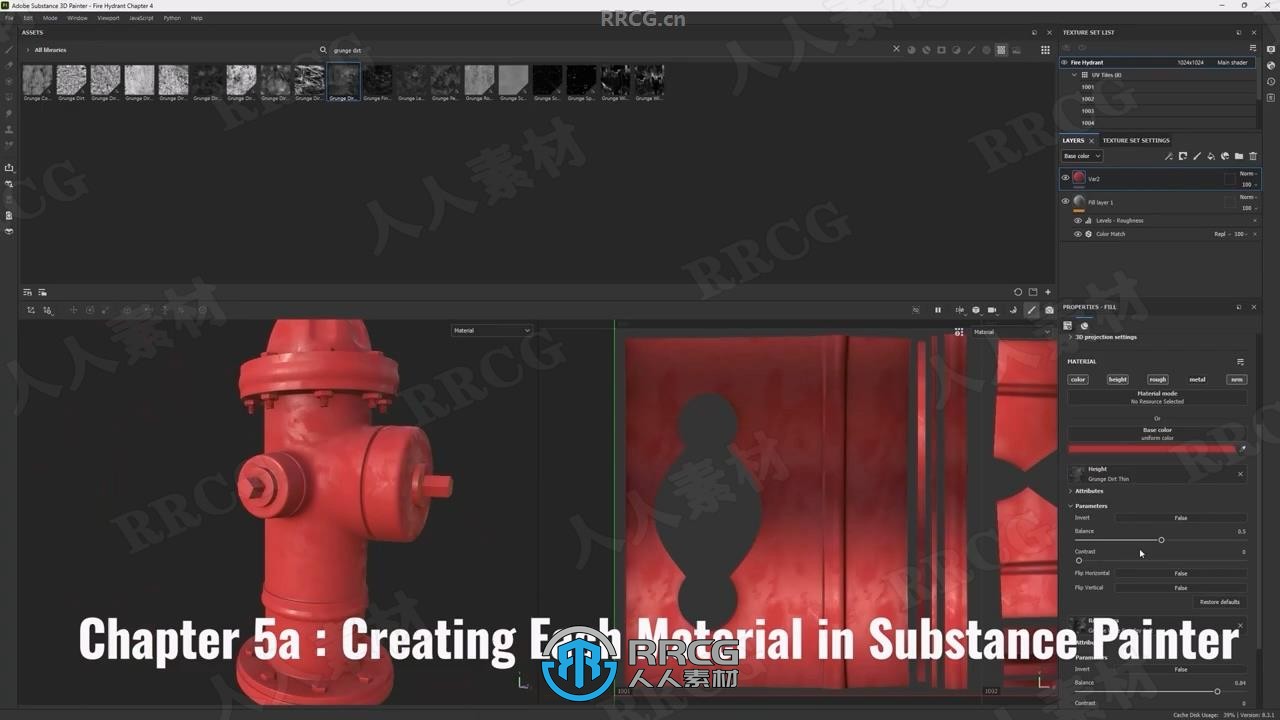Select the Paint tool in the left toolbar
This screenshot has height=720, width=1280.
coord(9,49)
